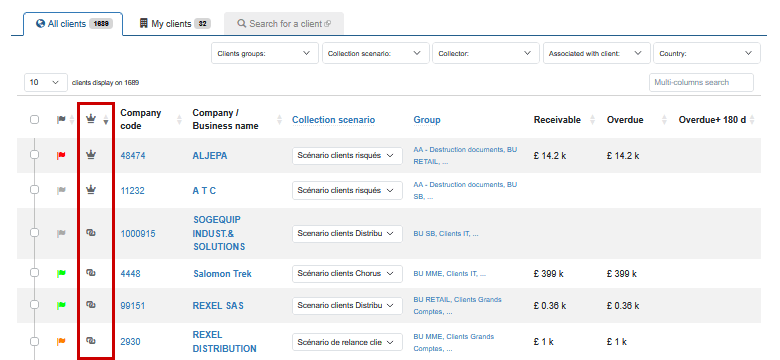
Task: Select the REXEL SAS row checkbox
Action: pos(34,304)
